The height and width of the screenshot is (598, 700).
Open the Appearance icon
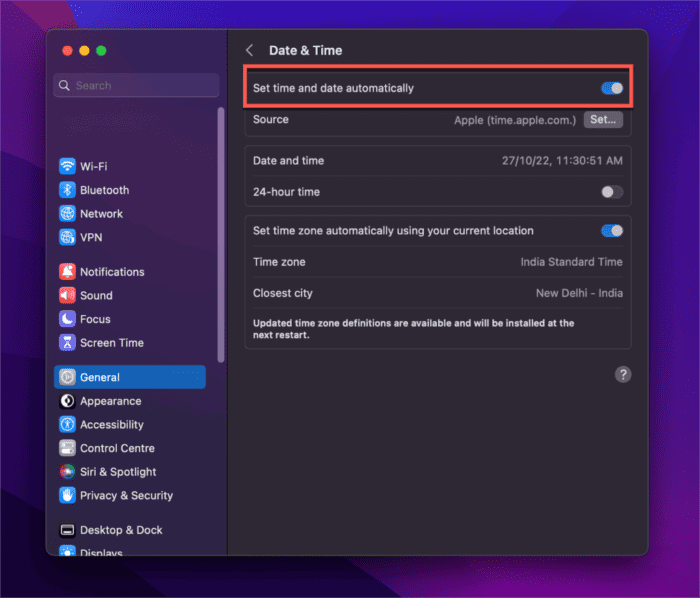(x=67, y=401)
